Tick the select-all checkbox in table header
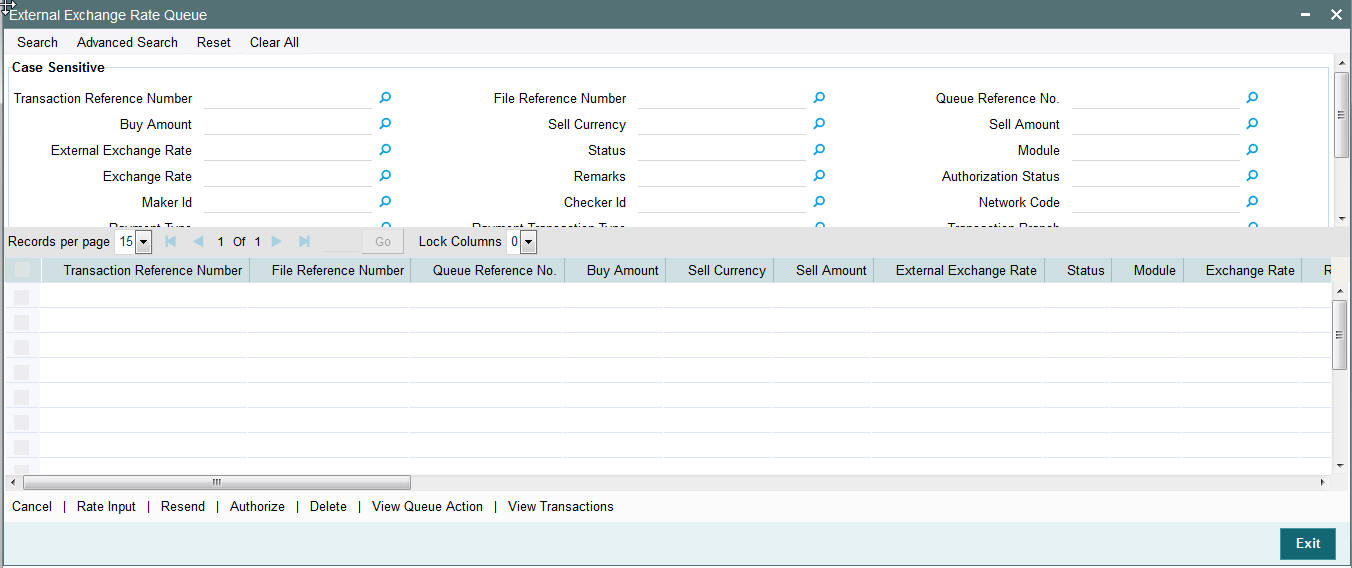1352x568 pixels. click(21, 270)
